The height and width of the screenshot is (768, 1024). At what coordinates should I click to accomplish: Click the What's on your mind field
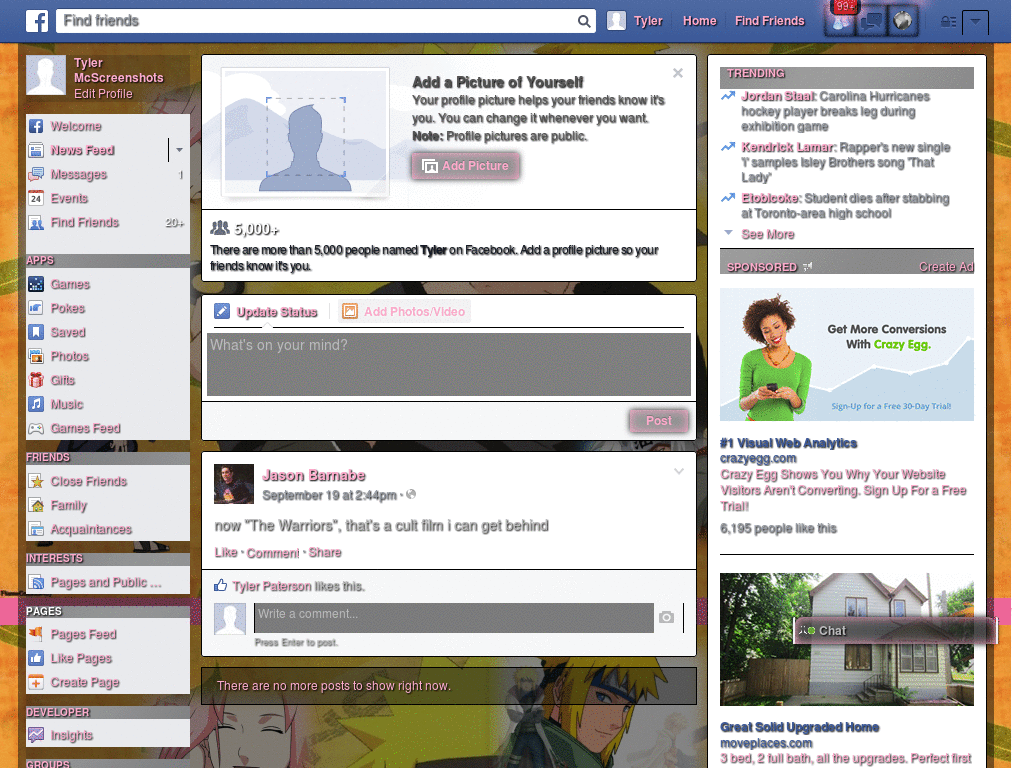pos(448,364)
